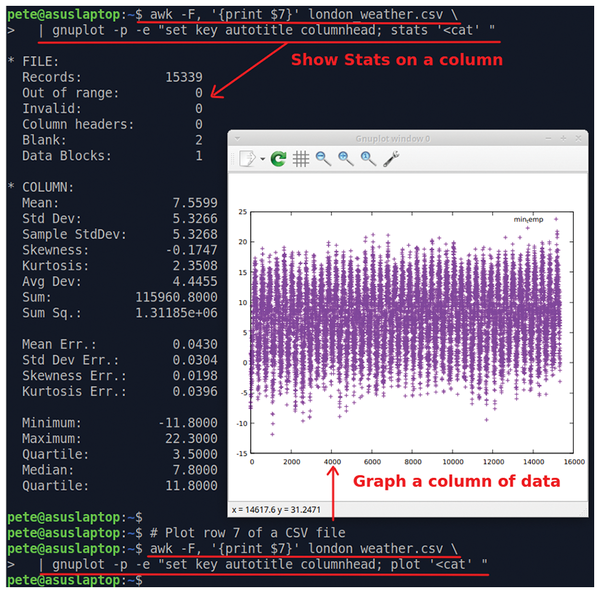The width and height of the screenshot is (600, 593).
Task: Click the Std Dev value 5.3266
Action: click(x=195, y=218)
